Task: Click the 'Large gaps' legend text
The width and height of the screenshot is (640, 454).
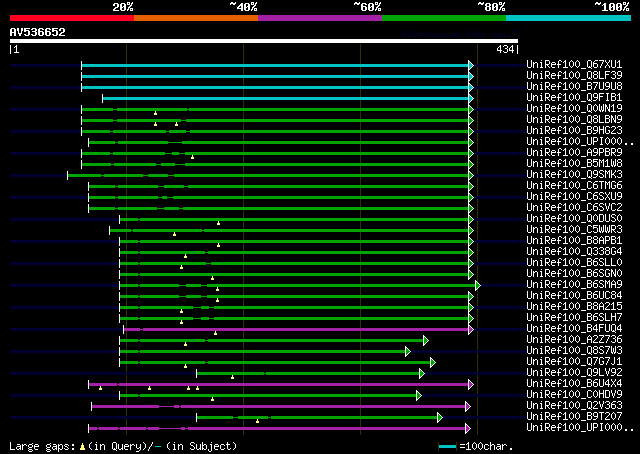Action: [42, 446]
